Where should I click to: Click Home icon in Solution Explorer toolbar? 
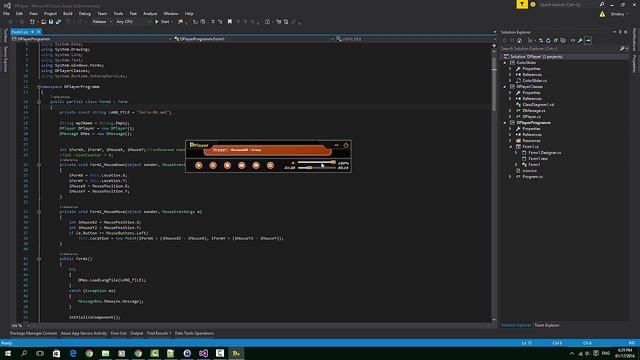pos(519,40)
